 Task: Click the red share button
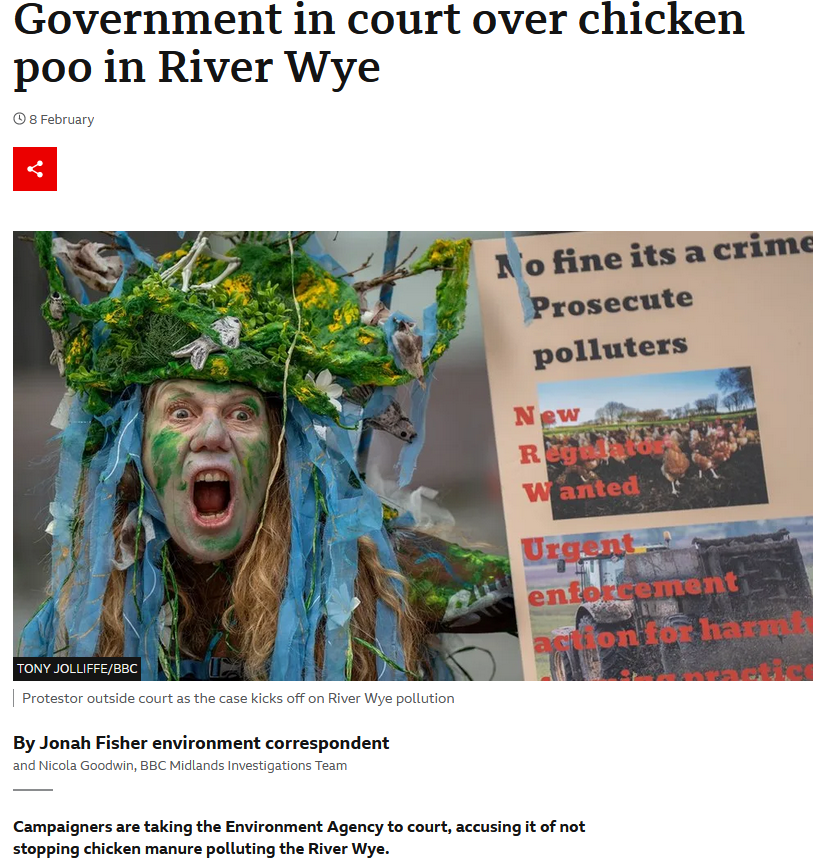click(x=35, y=169)
